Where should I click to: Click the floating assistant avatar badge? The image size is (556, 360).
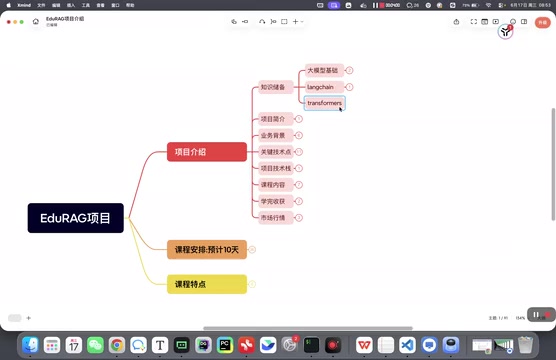pyautogui.click(x=505, y=32)
